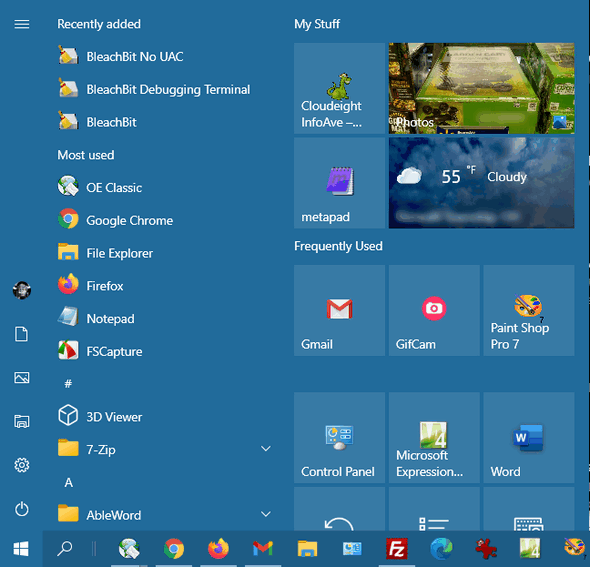Screen dimensions: 590x567
Task: Click the Most used heading
Action: tap(86, 155)
